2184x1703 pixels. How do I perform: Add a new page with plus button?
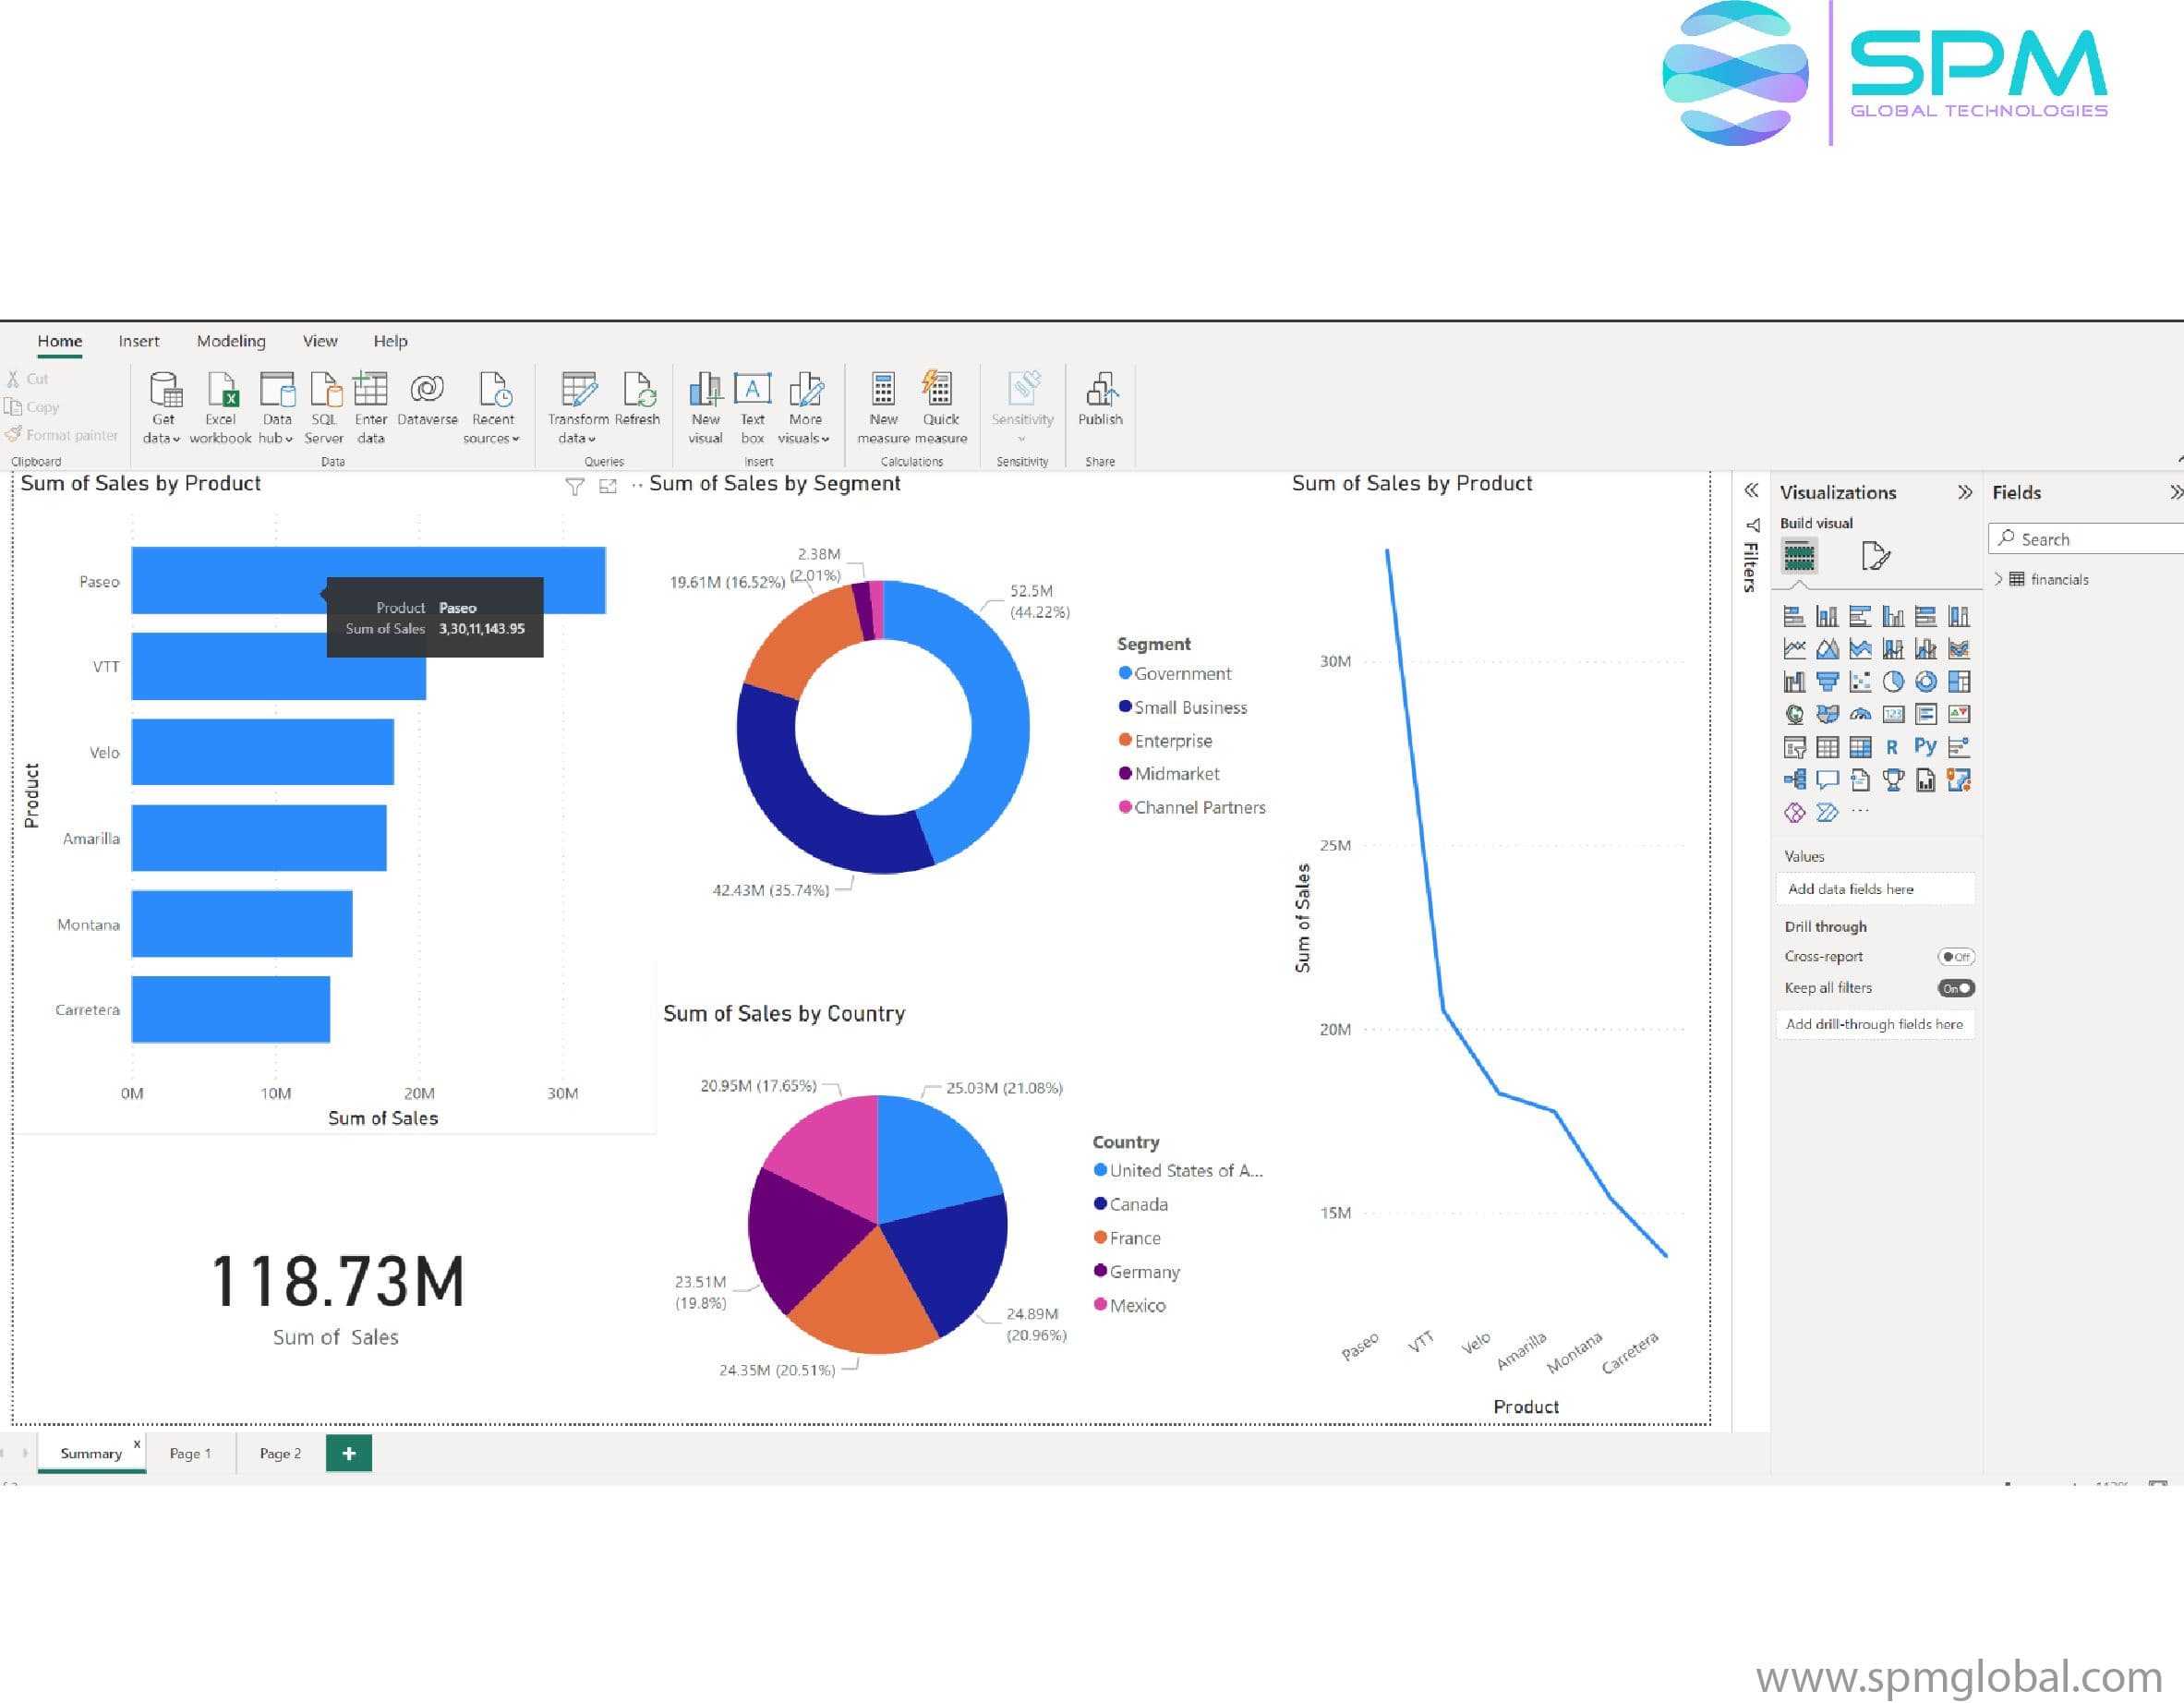click(x=349, y=1453)
